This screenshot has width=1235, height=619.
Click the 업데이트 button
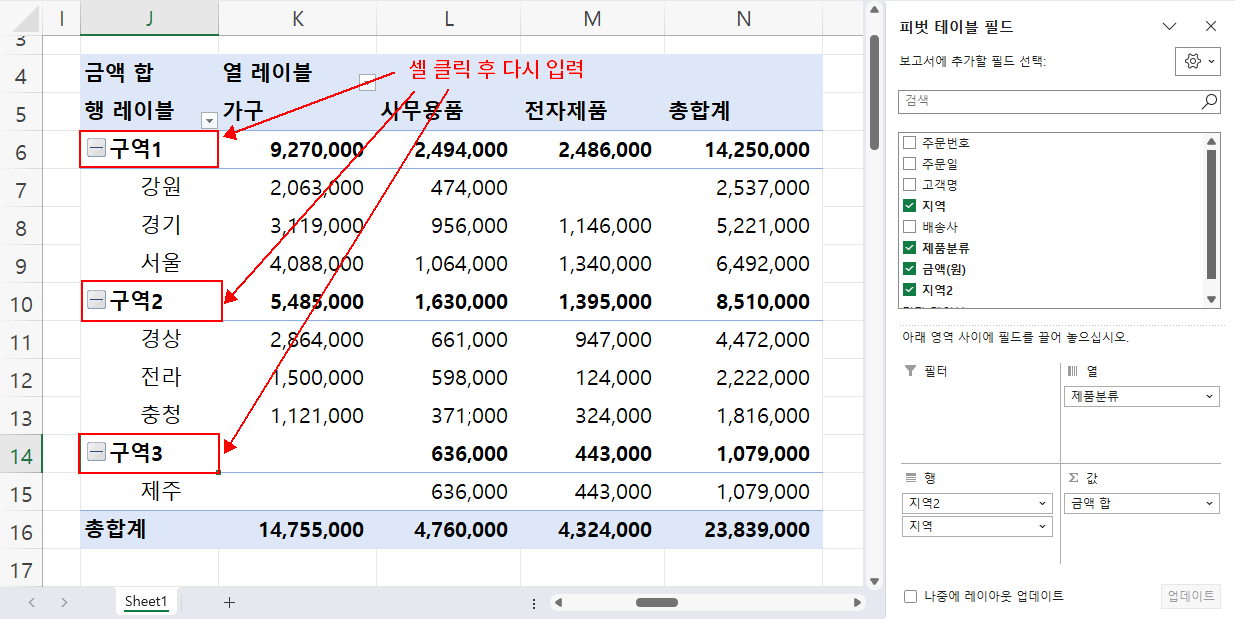tap(1191, 596)
